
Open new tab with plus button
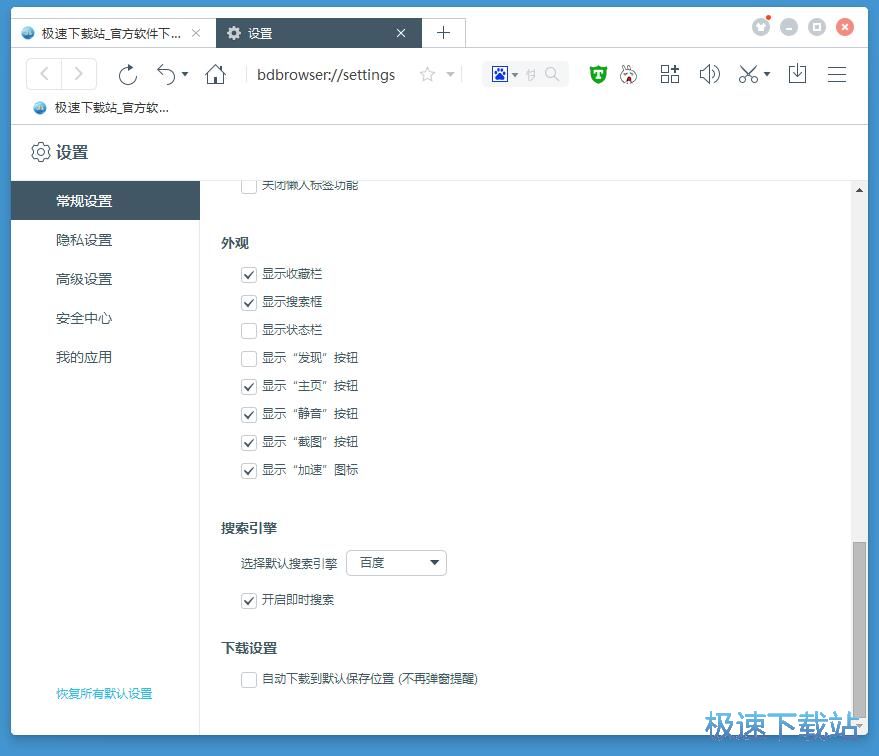tap(443, 33)
